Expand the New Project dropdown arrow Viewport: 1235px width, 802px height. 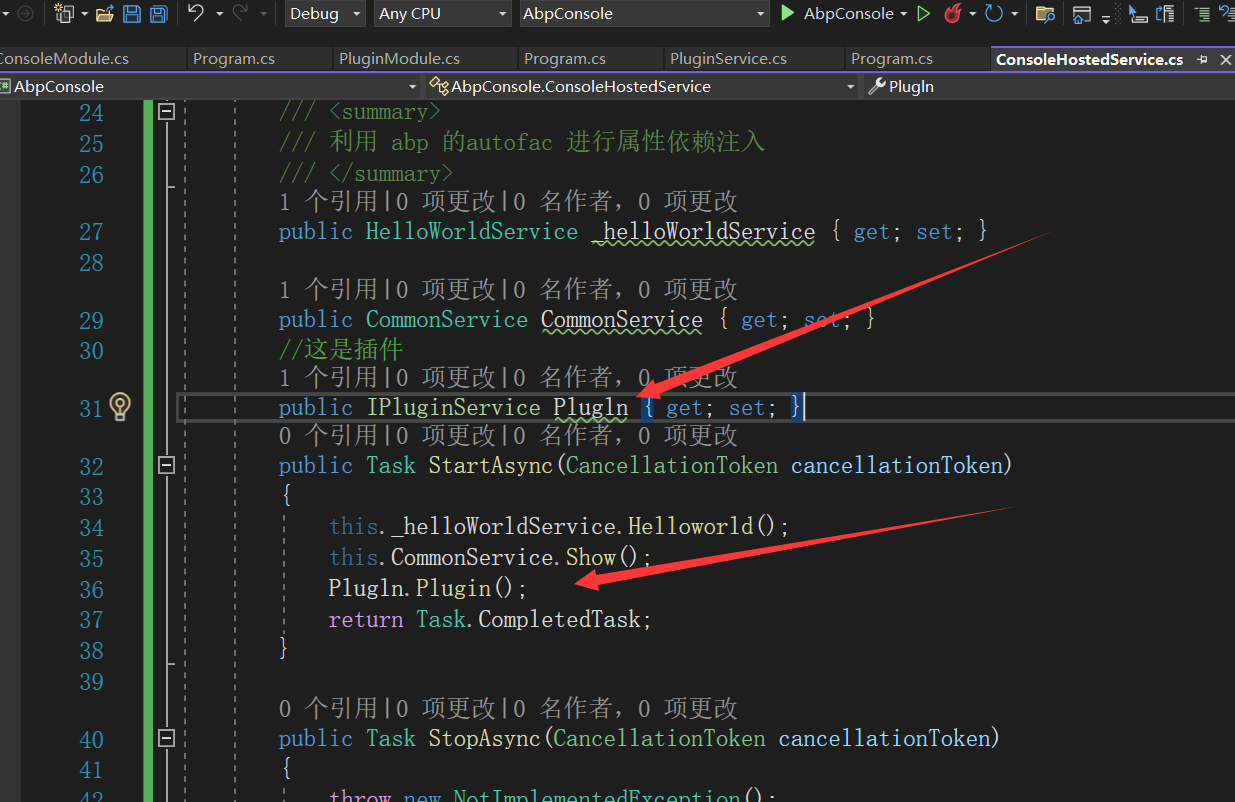pyautogui.click(x=83, y=14)
